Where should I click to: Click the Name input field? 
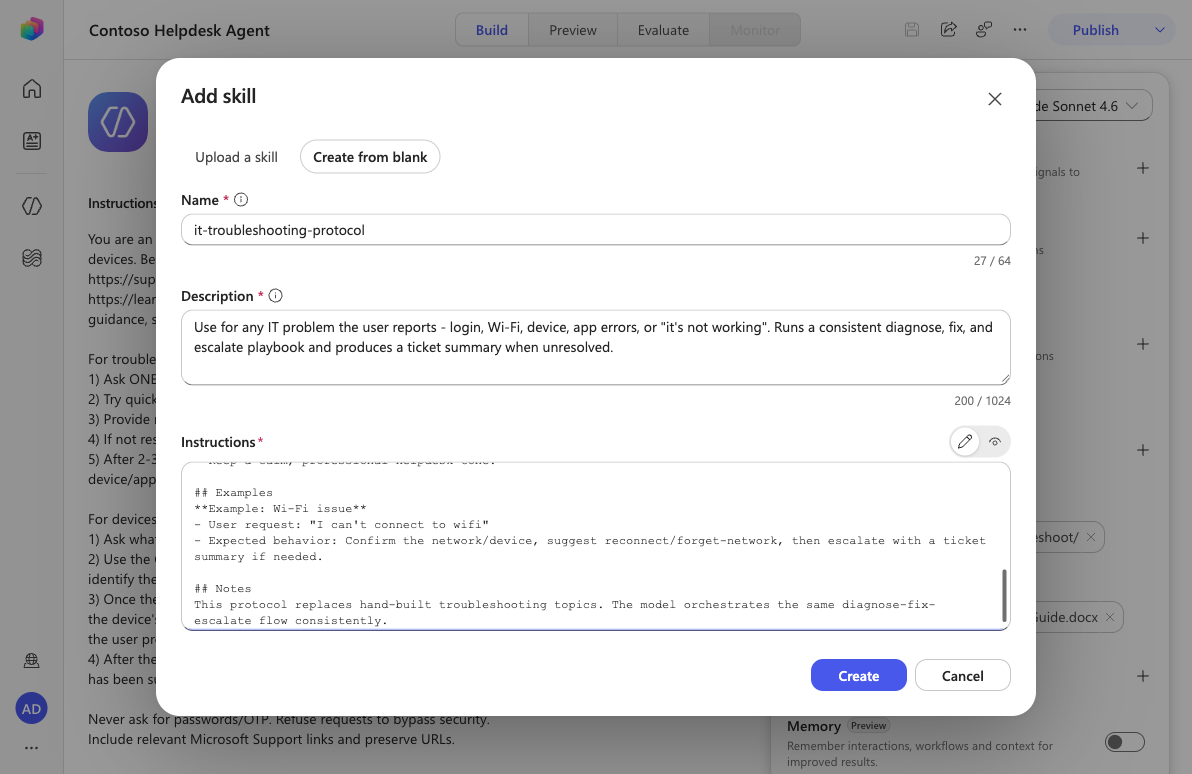coord(595,230)
